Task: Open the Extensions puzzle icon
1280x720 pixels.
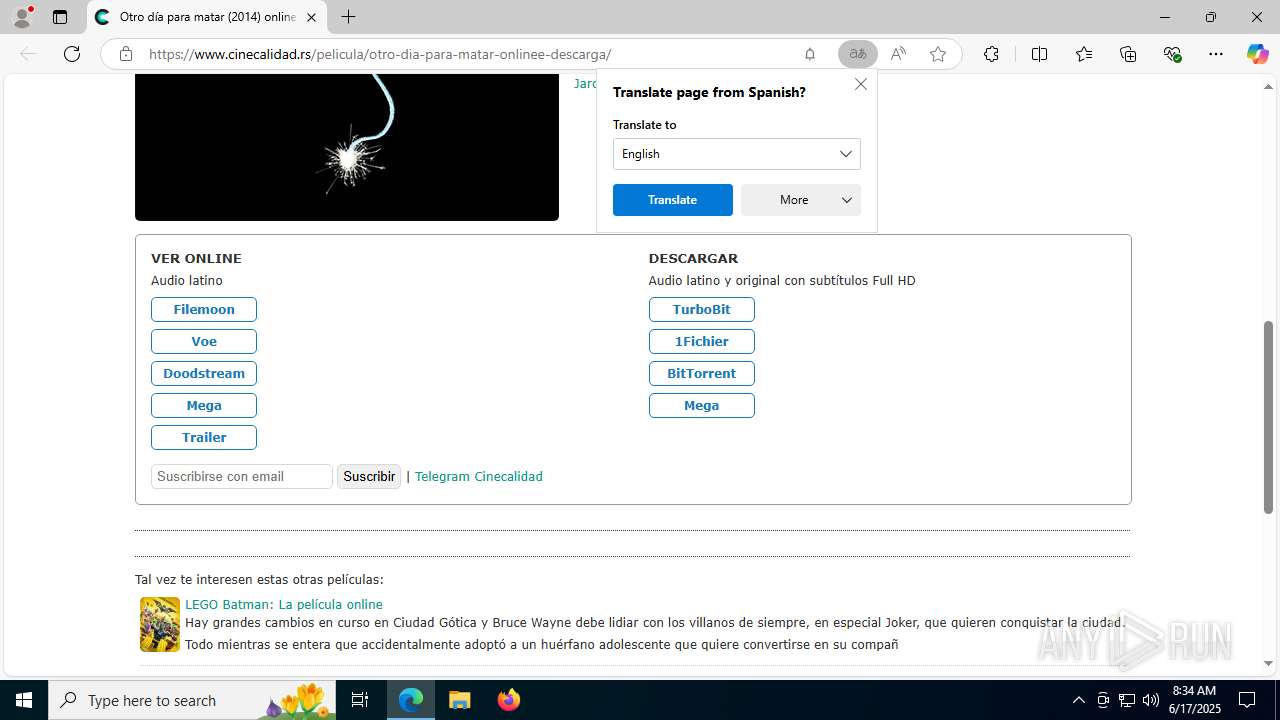Action: 991,54
